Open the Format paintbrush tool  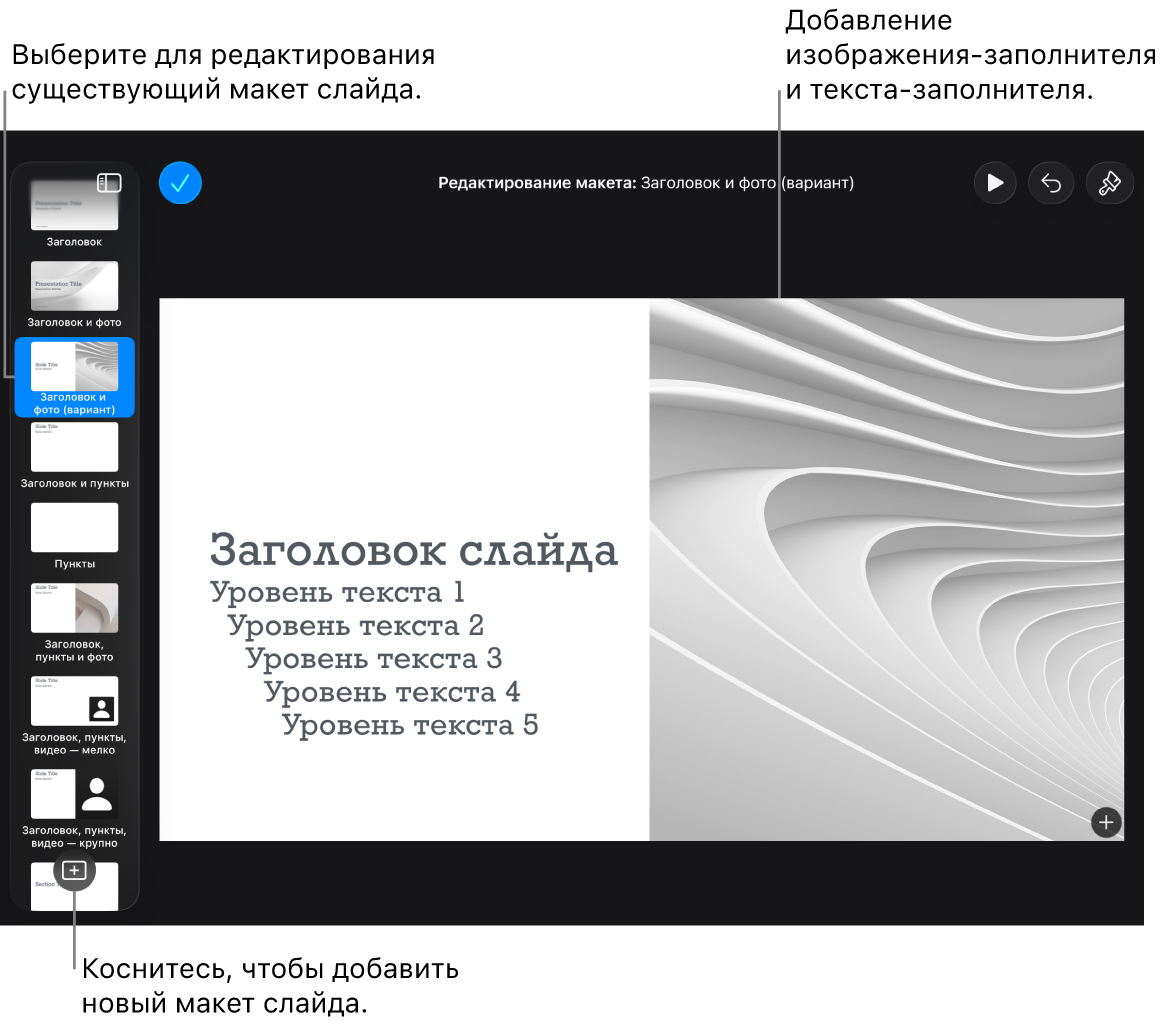click(x=1109, y=183)
